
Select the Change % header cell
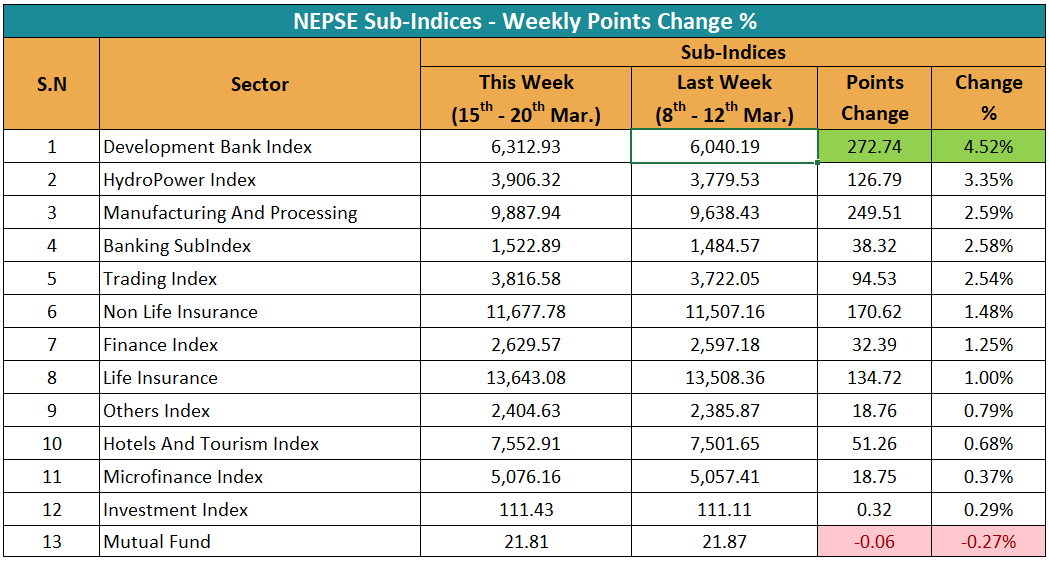[988, 98]
